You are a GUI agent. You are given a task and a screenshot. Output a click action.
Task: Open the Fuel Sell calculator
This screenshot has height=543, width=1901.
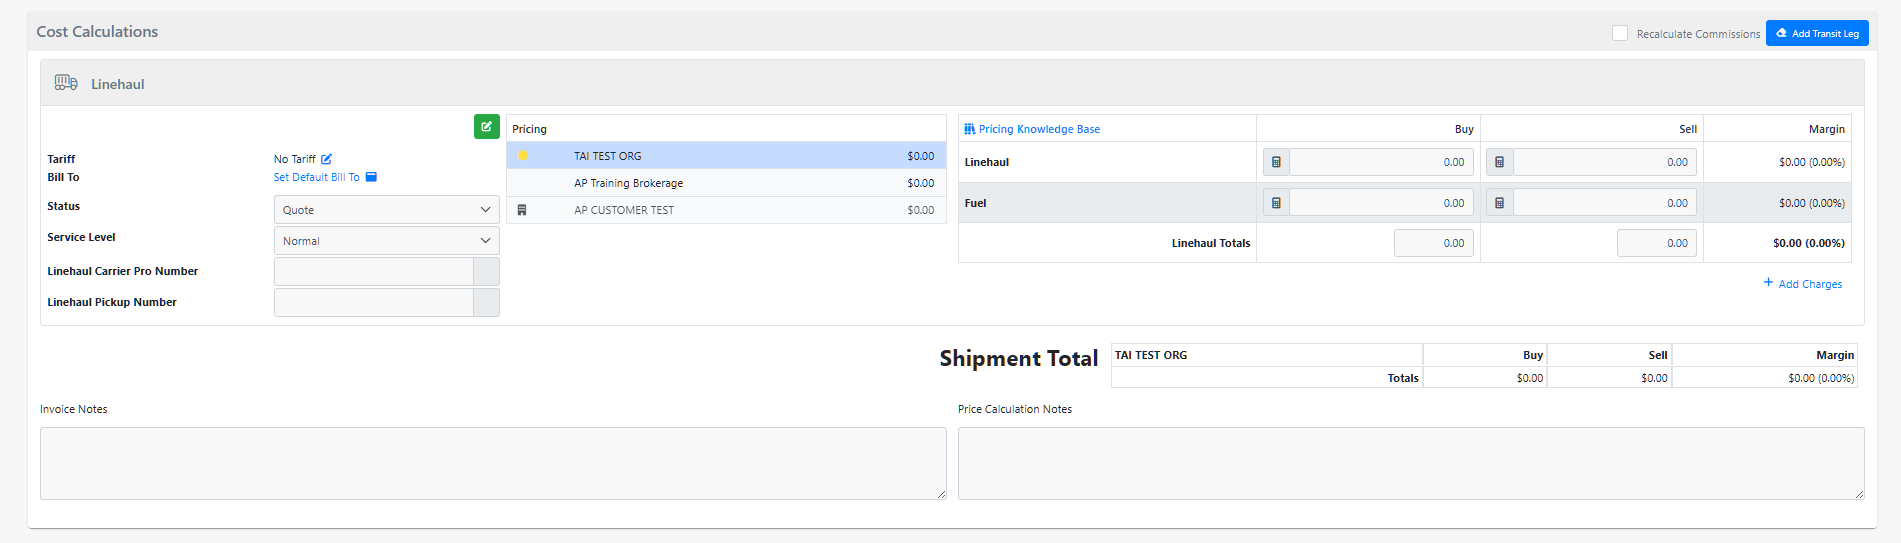pyautogui.click(x=1499, y=203)
